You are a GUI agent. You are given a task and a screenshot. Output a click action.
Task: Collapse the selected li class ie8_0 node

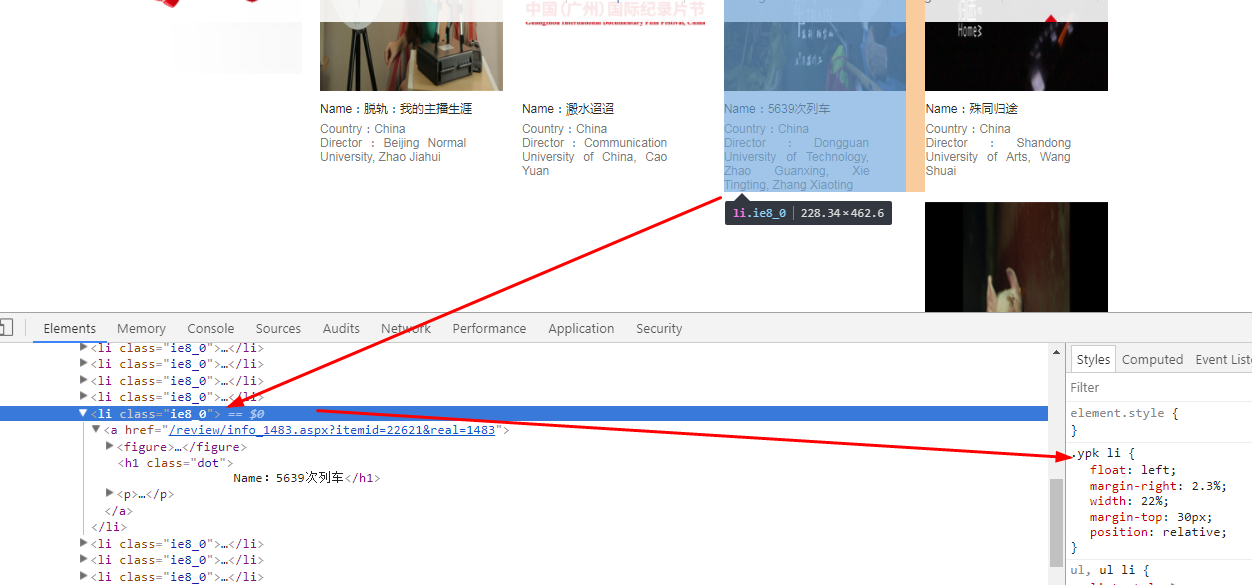(x=84, y=413)
